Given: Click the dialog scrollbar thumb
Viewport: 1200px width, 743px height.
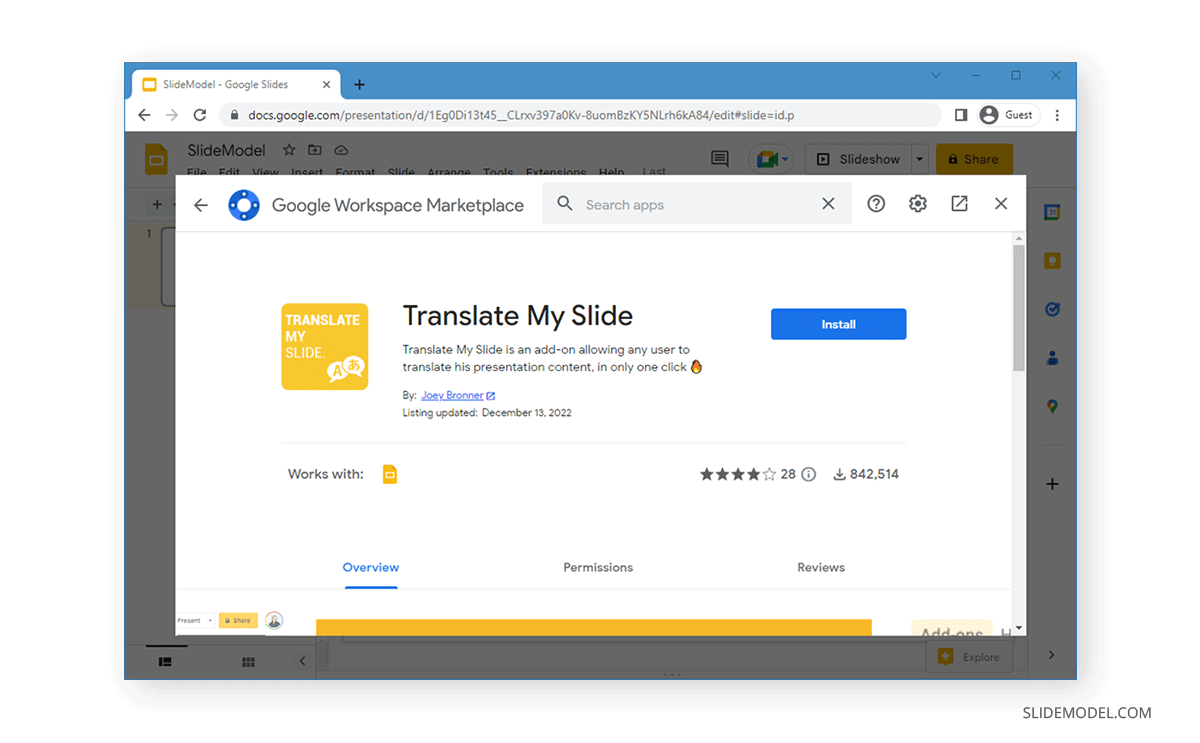Looking at the screenshot, I should pyautogui.click(x=1019, y=308).
